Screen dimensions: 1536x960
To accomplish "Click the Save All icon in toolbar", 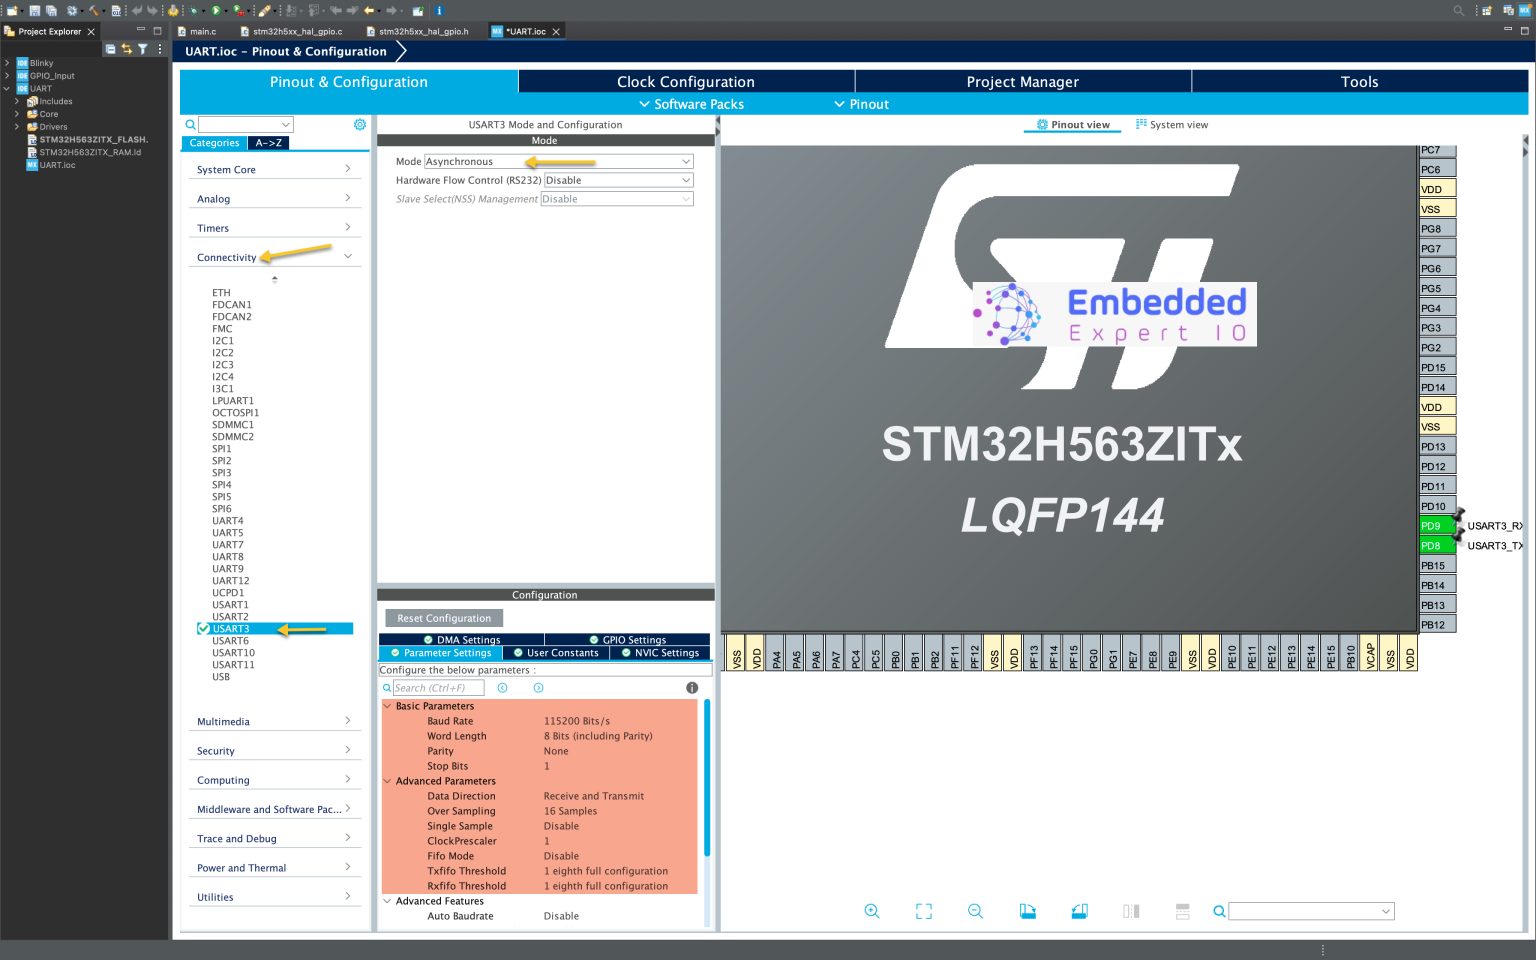I will pyautogui.click(x=51, y=11).
